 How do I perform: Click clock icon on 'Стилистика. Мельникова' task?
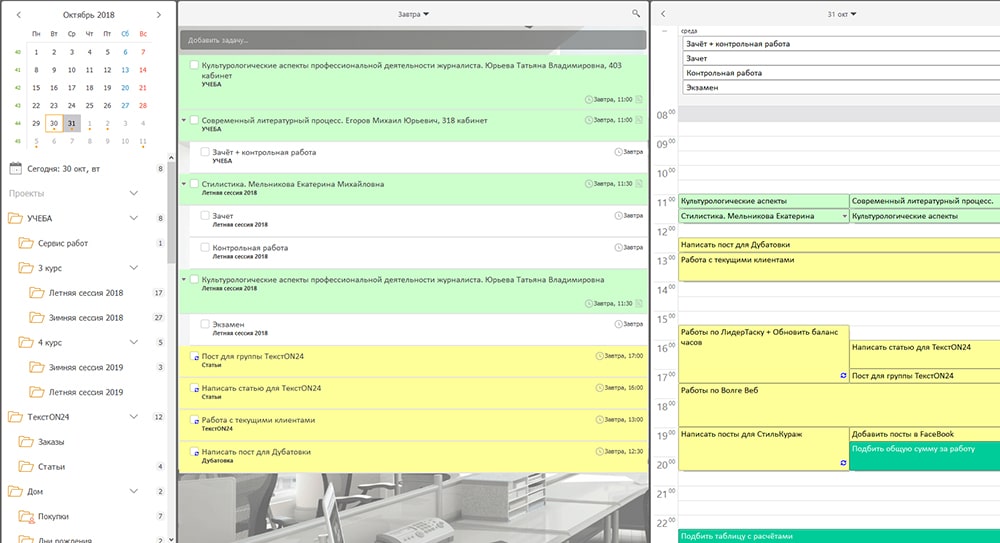coord(589,184)
